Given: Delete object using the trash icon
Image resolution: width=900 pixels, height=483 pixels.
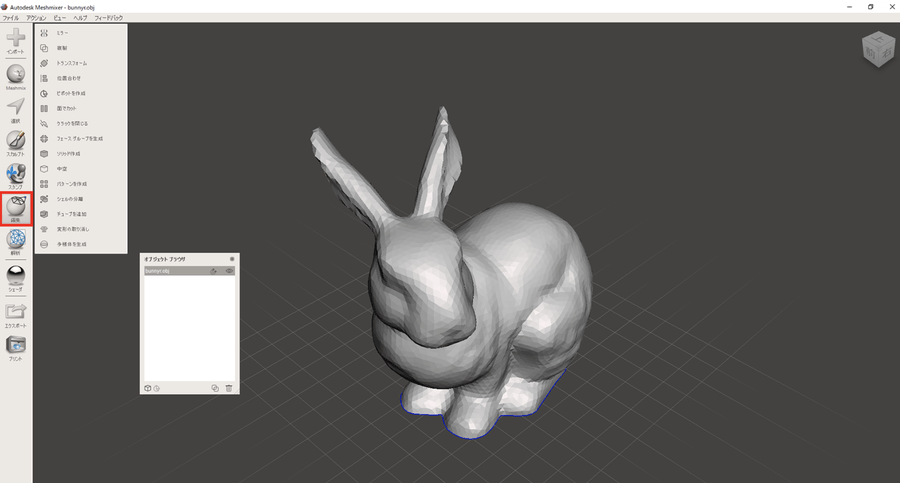Looking at the screenshot, I should (229, 388).
